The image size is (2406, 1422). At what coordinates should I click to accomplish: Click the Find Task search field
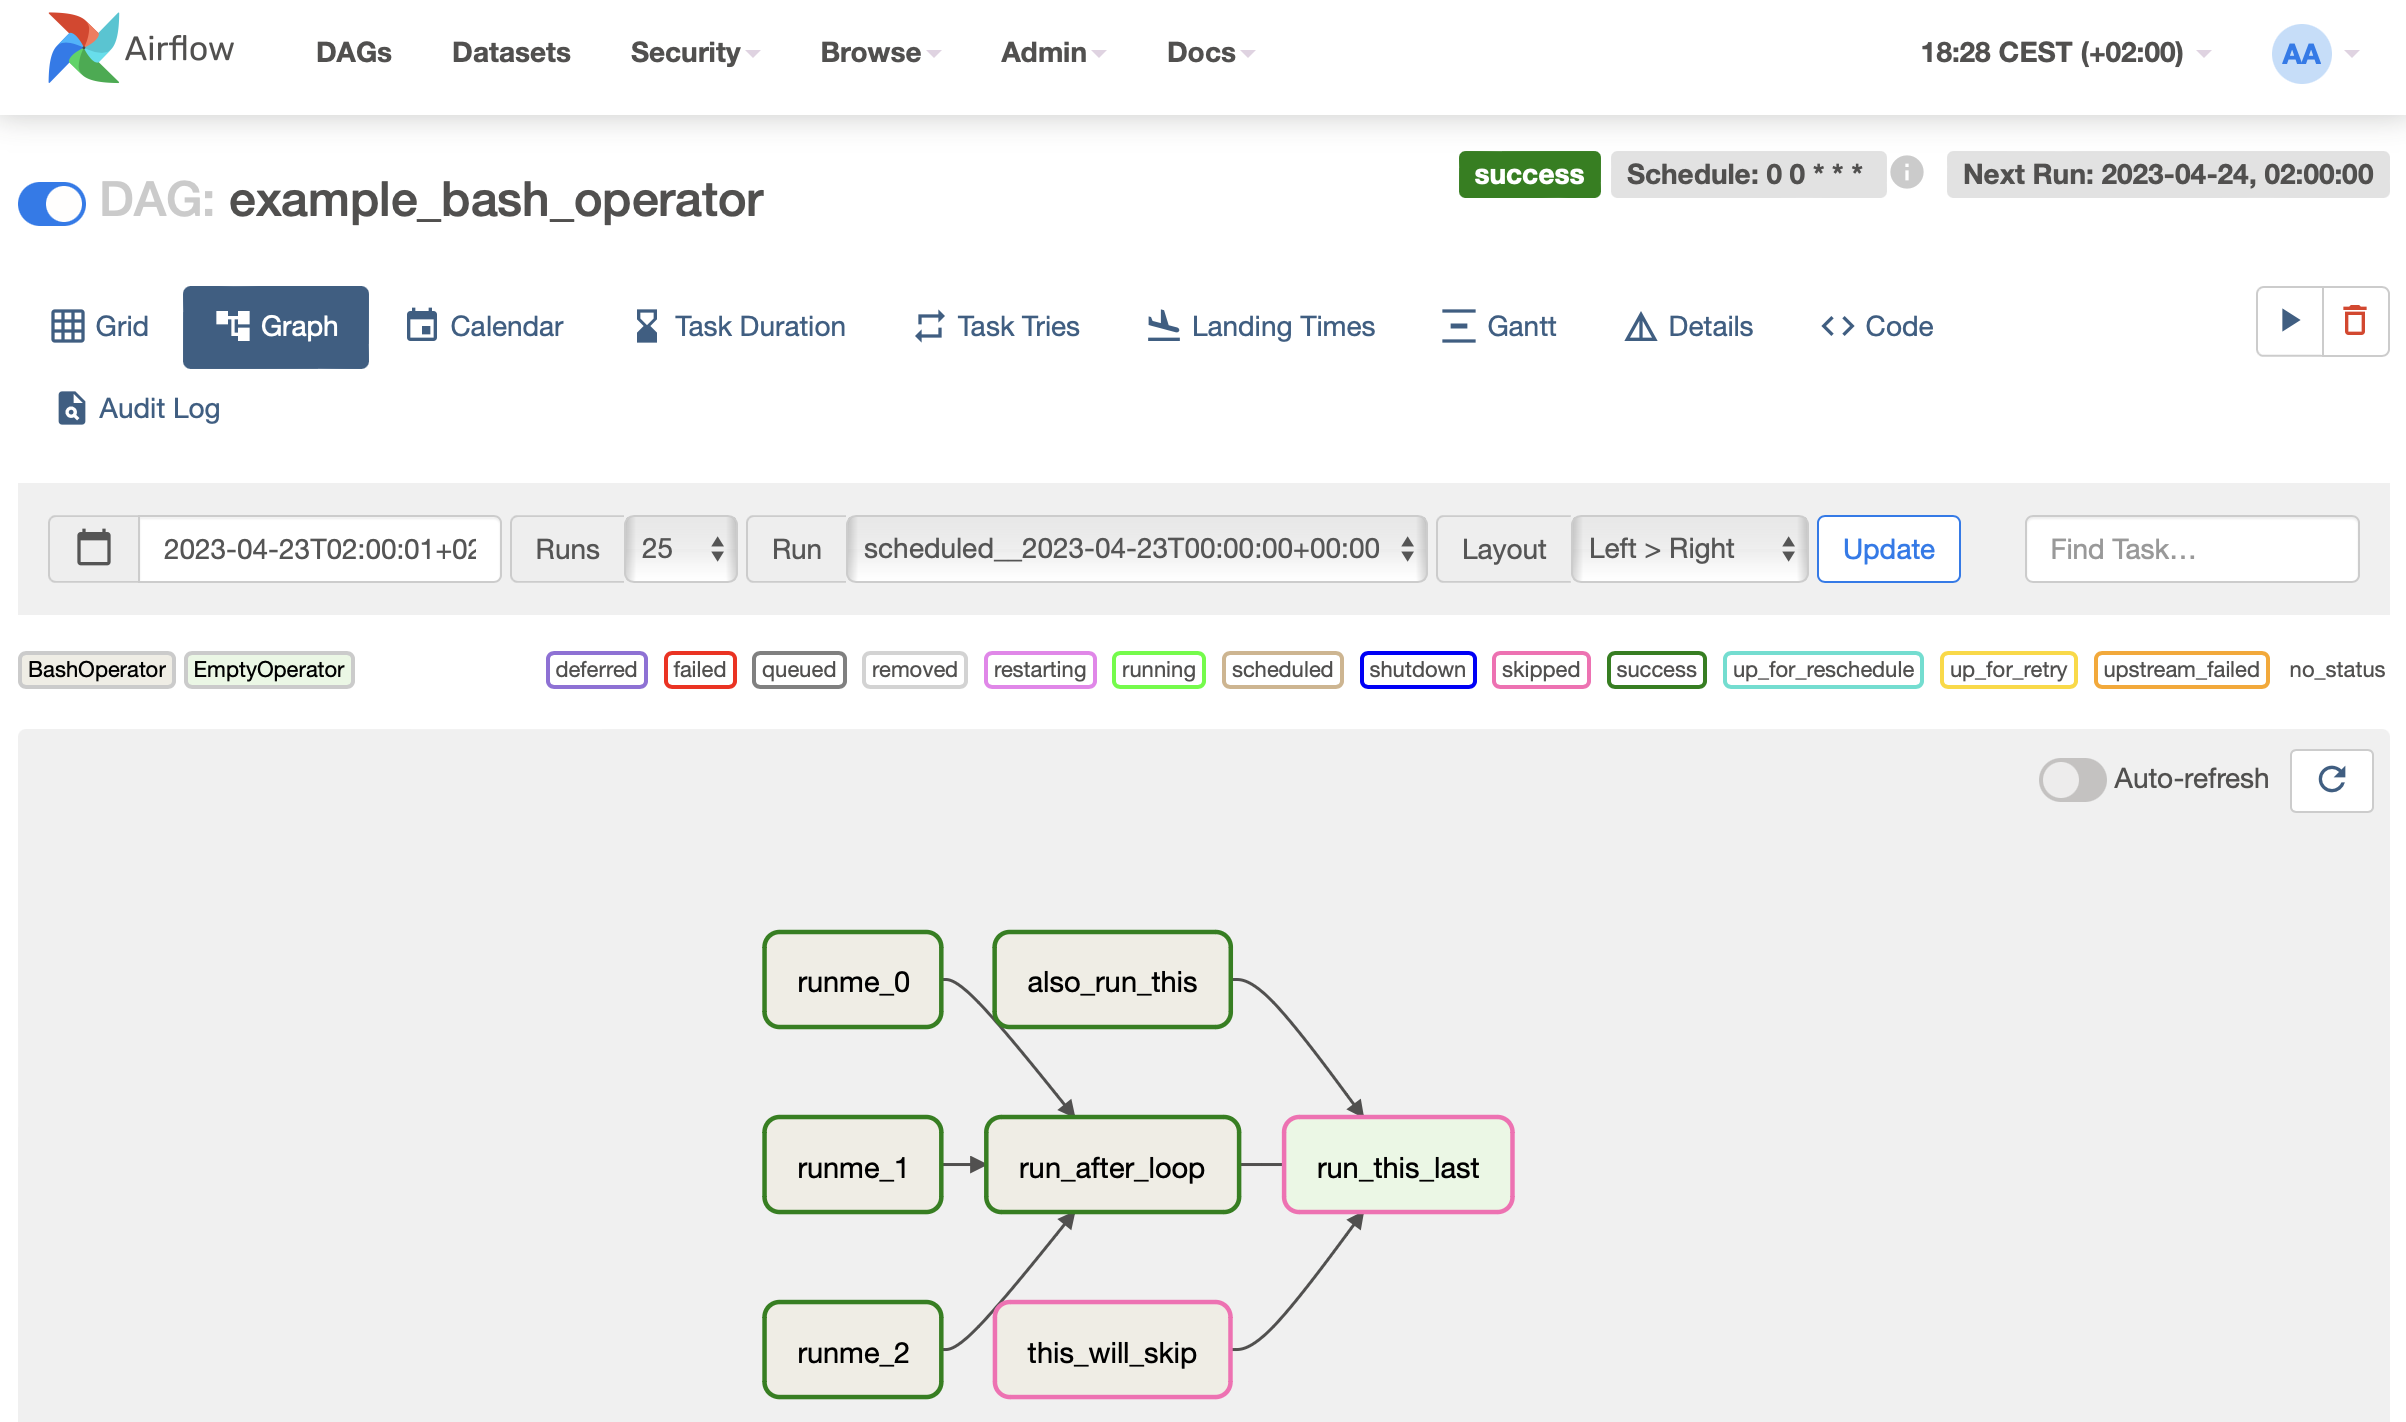pyautogui.click(x=2192, y=548)
